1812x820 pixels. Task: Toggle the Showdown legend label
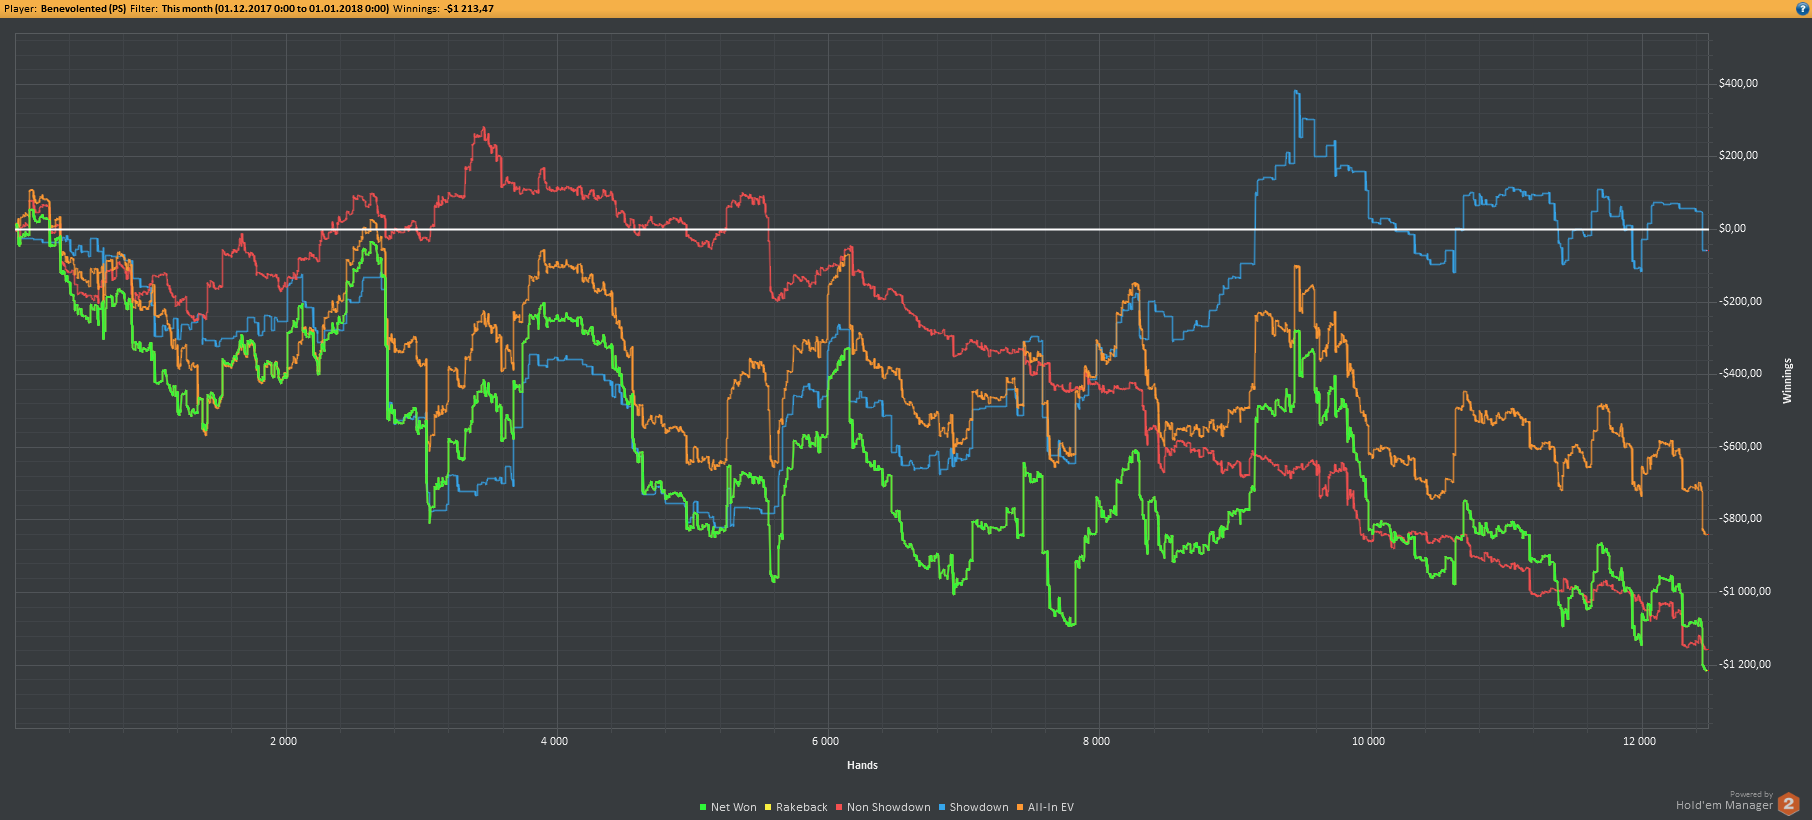pos(978,807)
